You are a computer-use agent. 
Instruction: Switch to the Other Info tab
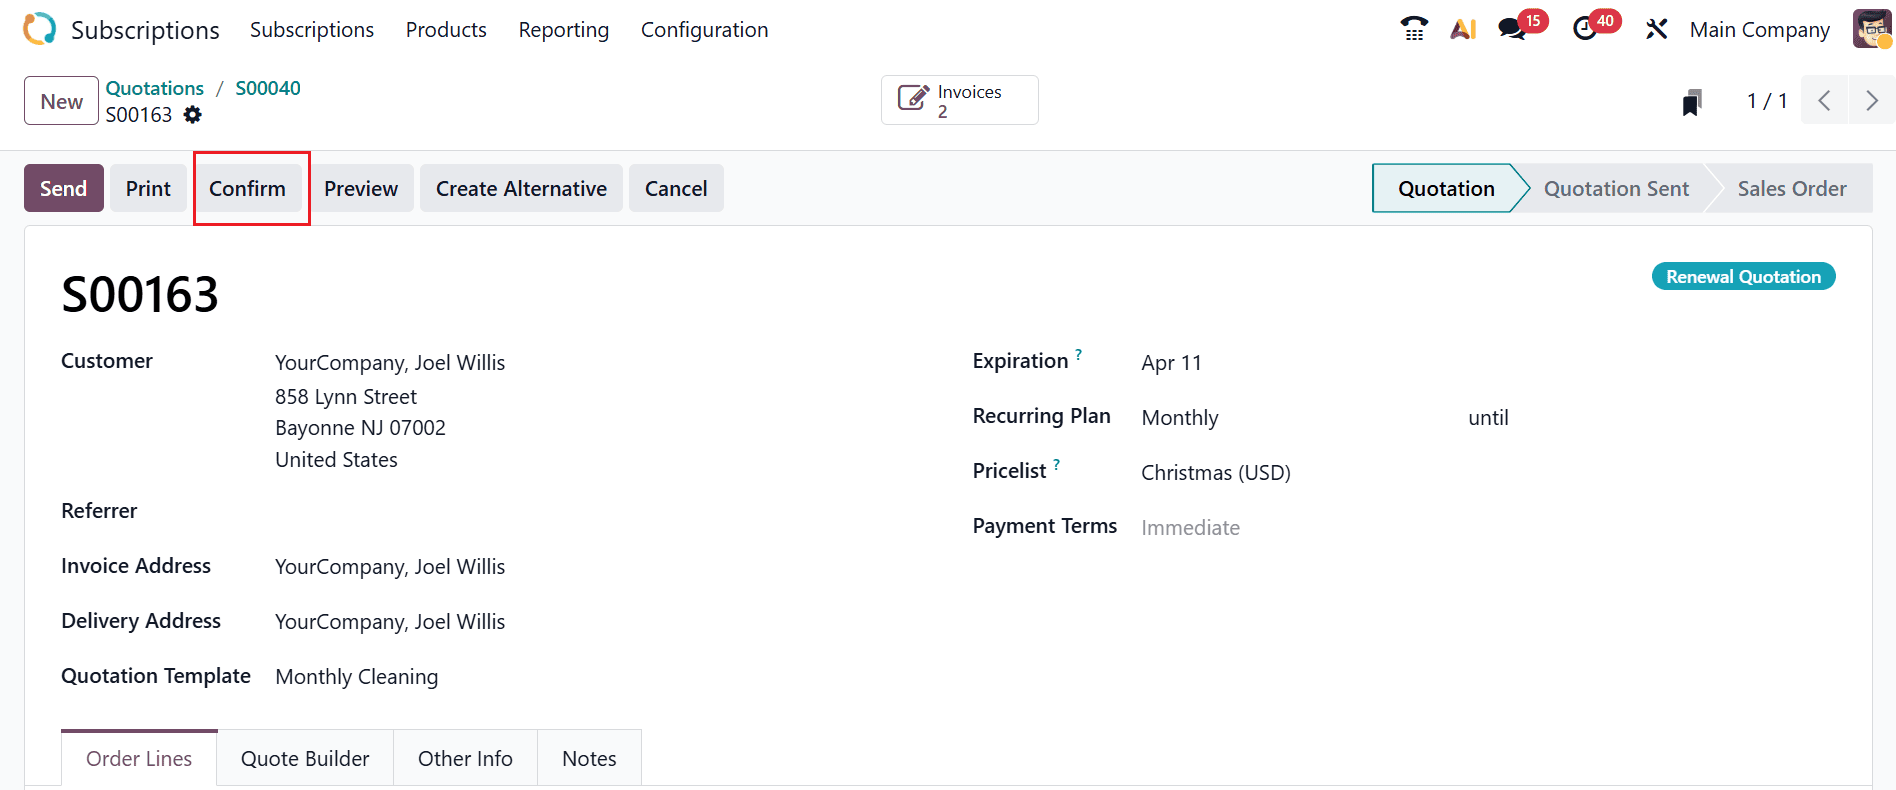(465, 758)
